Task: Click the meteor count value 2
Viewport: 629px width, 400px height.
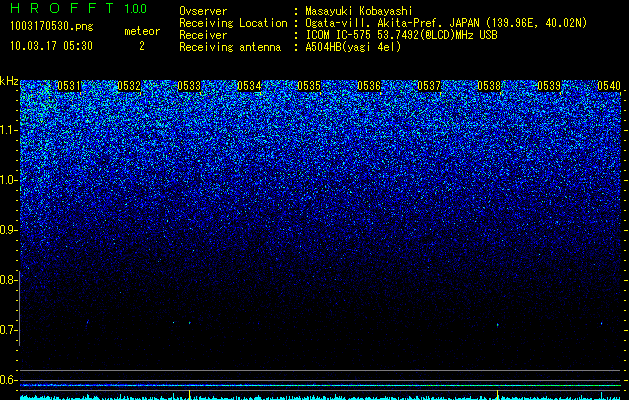Action: click(142, 46)
